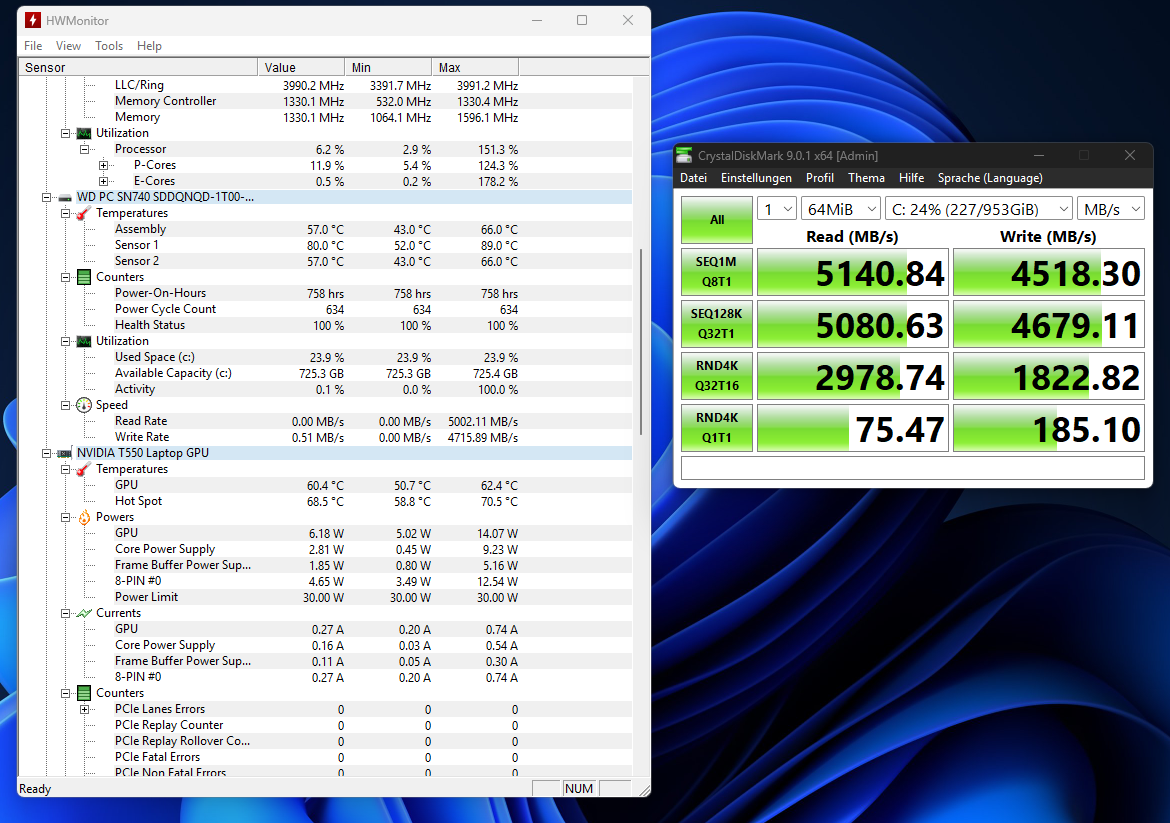Viewport: 1170px width, 823px height.
Task: Open the 64MiB test size dropdown
Action: click(x=841, y=208)
